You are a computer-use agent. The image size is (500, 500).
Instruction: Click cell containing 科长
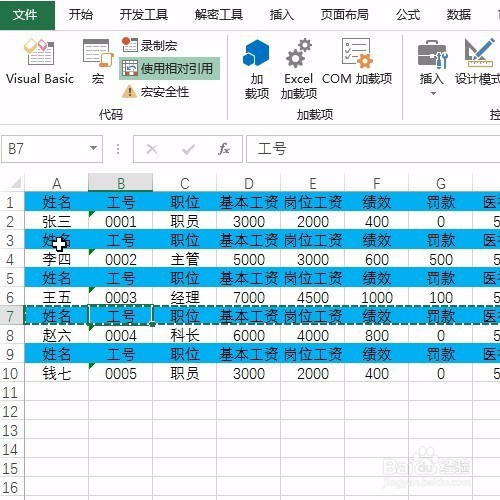185,335
